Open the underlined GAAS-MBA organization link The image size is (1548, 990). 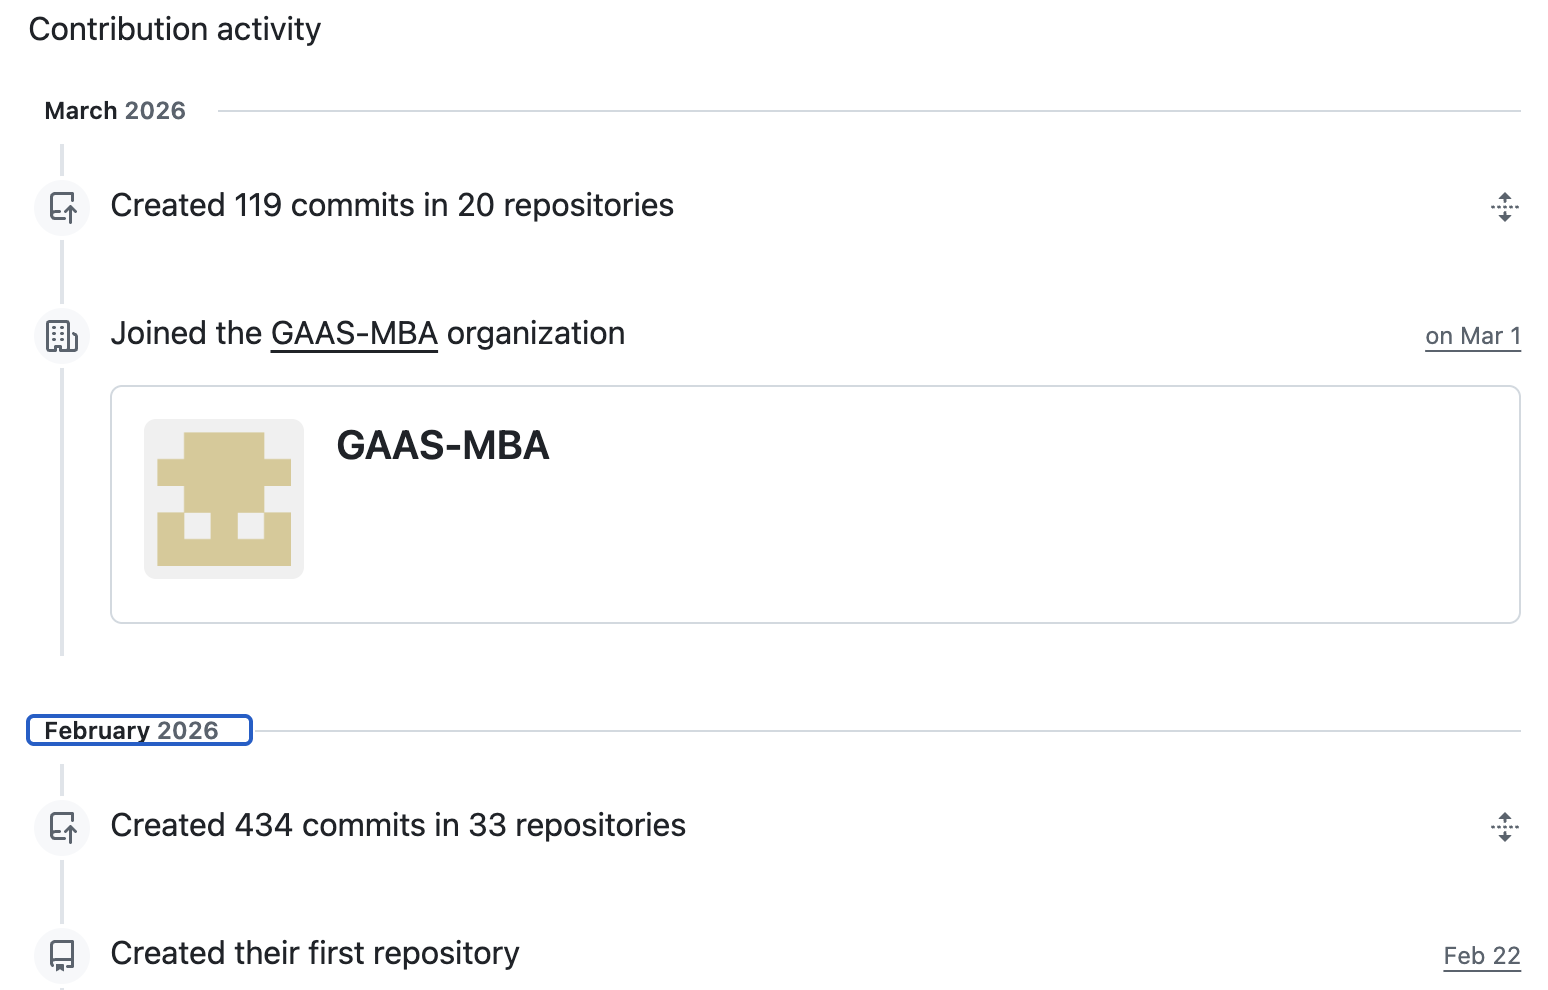click(x=354, y=334)
